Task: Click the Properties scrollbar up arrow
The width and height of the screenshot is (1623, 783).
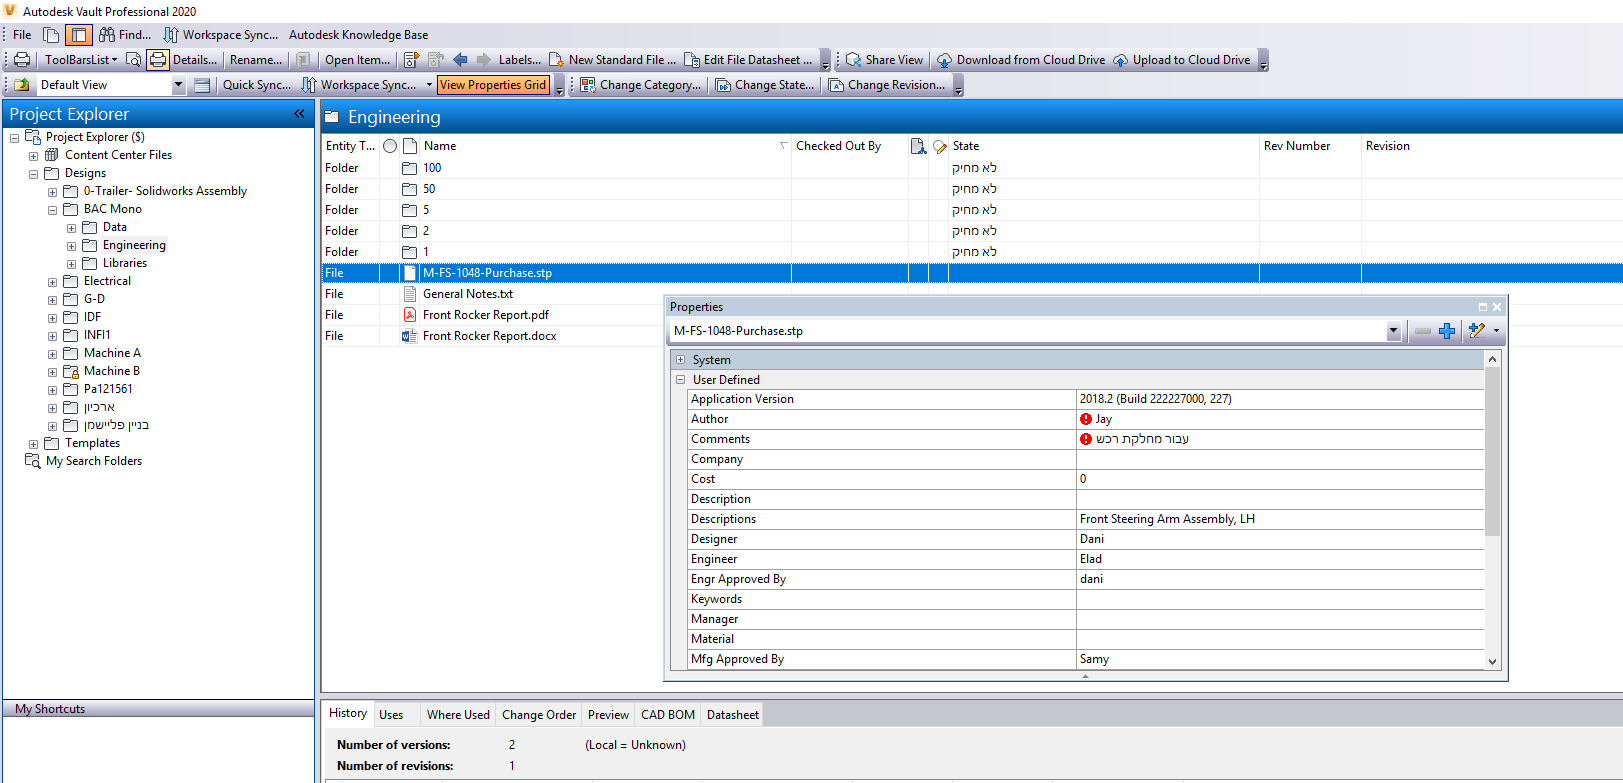Action: 1492,359
